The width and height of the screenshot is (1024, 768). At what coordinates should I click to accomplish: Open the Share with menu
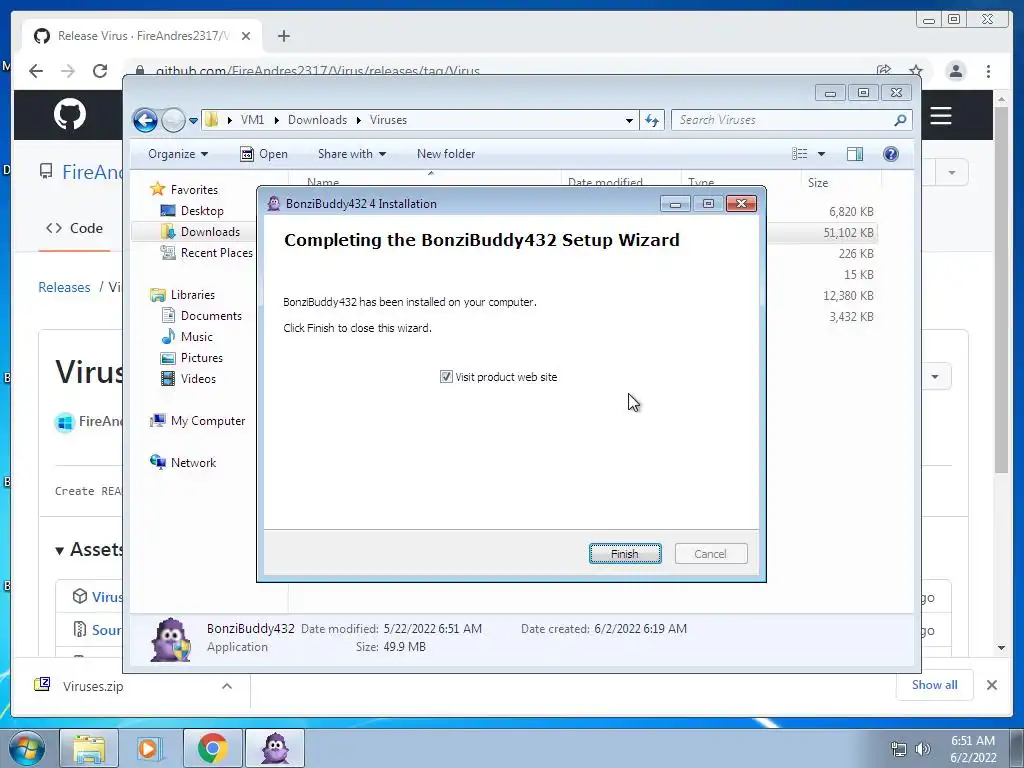coord(351,153)
